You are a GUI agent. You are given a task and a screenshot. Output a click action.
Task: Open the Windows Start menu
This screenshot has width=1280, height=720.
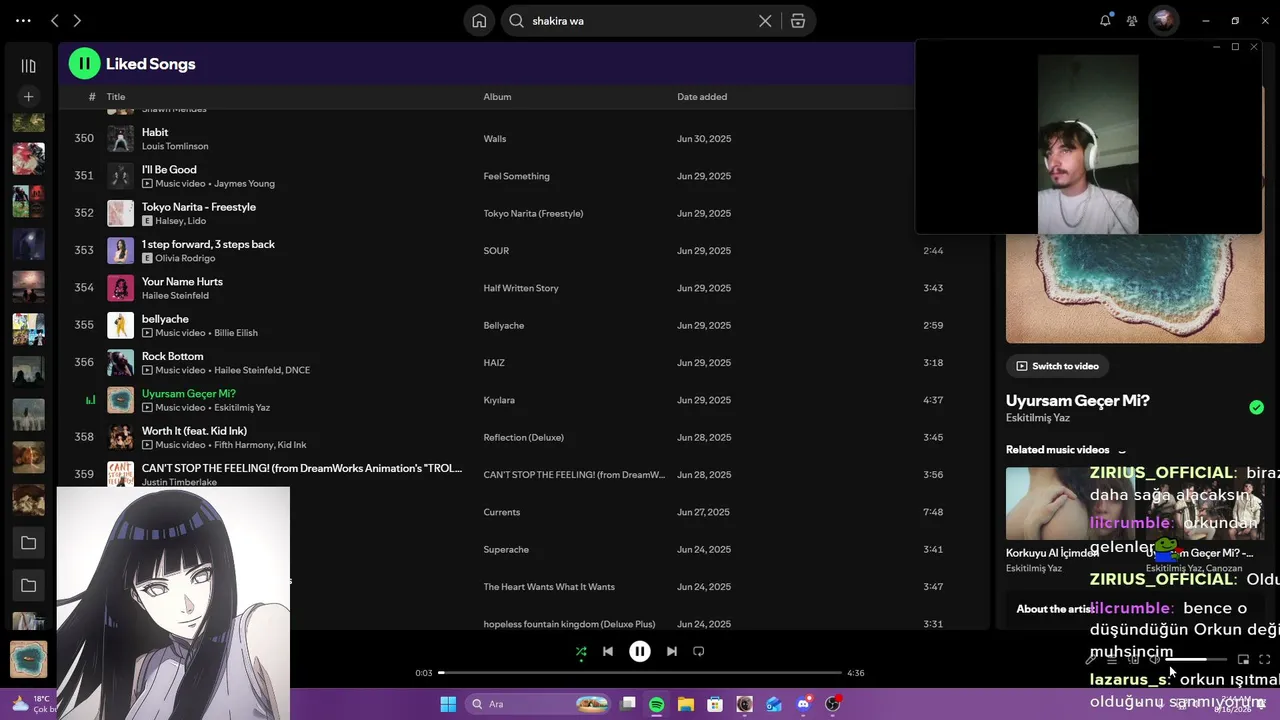click(x=447, y=704)
